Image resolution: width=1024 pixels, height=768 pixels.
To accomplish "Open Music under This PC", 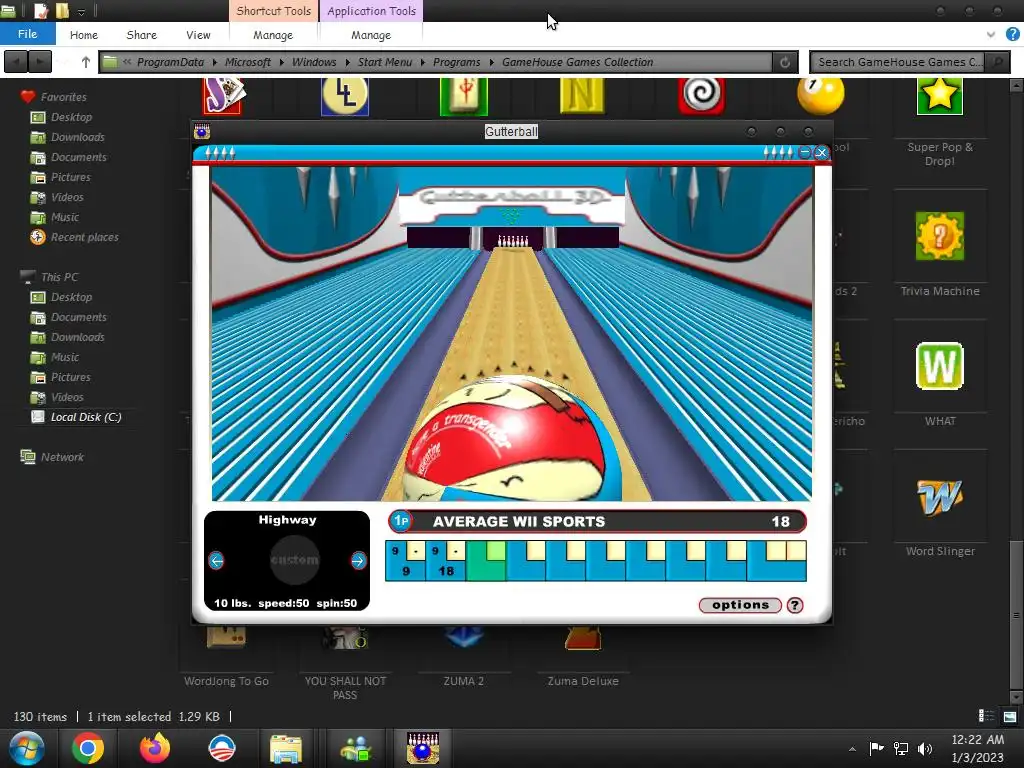I will point(65,357).
